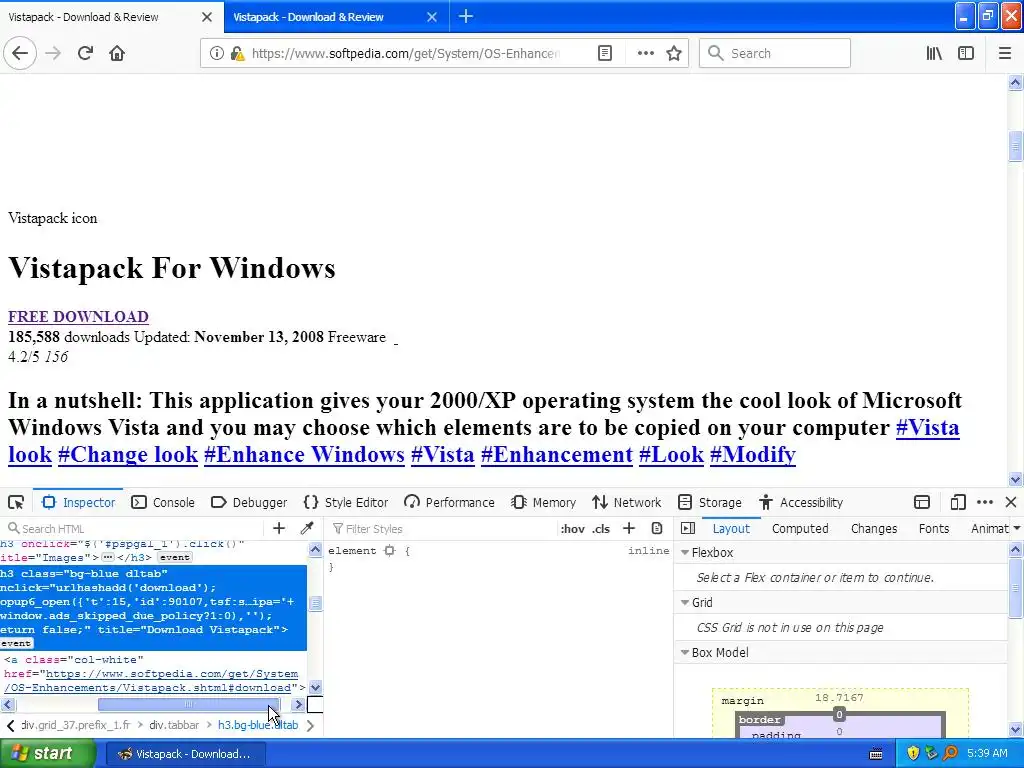Open the Firefox hamburger menu
1024x768 pixels.
1004,53
